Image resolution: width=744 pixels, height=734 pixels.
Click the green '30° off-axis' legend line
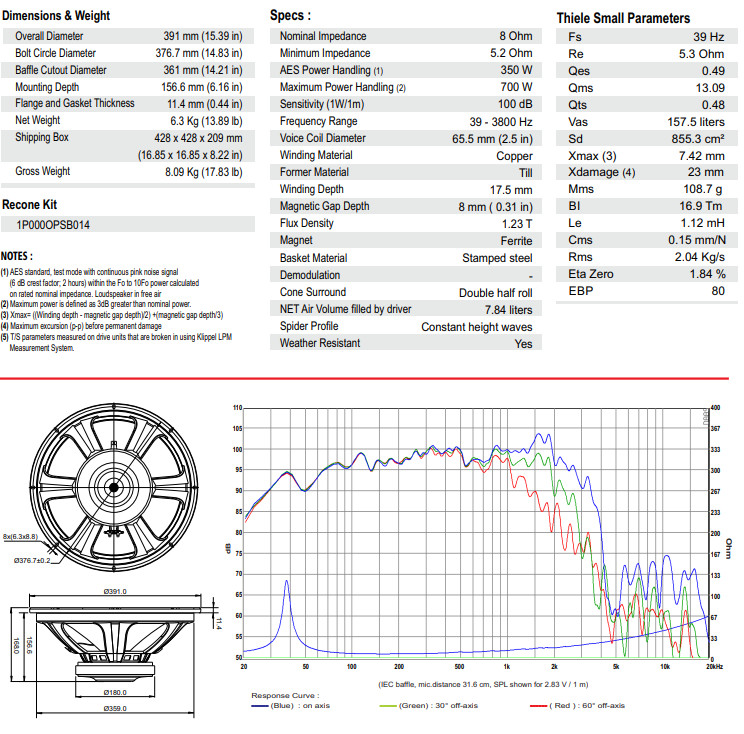point(388,706)
